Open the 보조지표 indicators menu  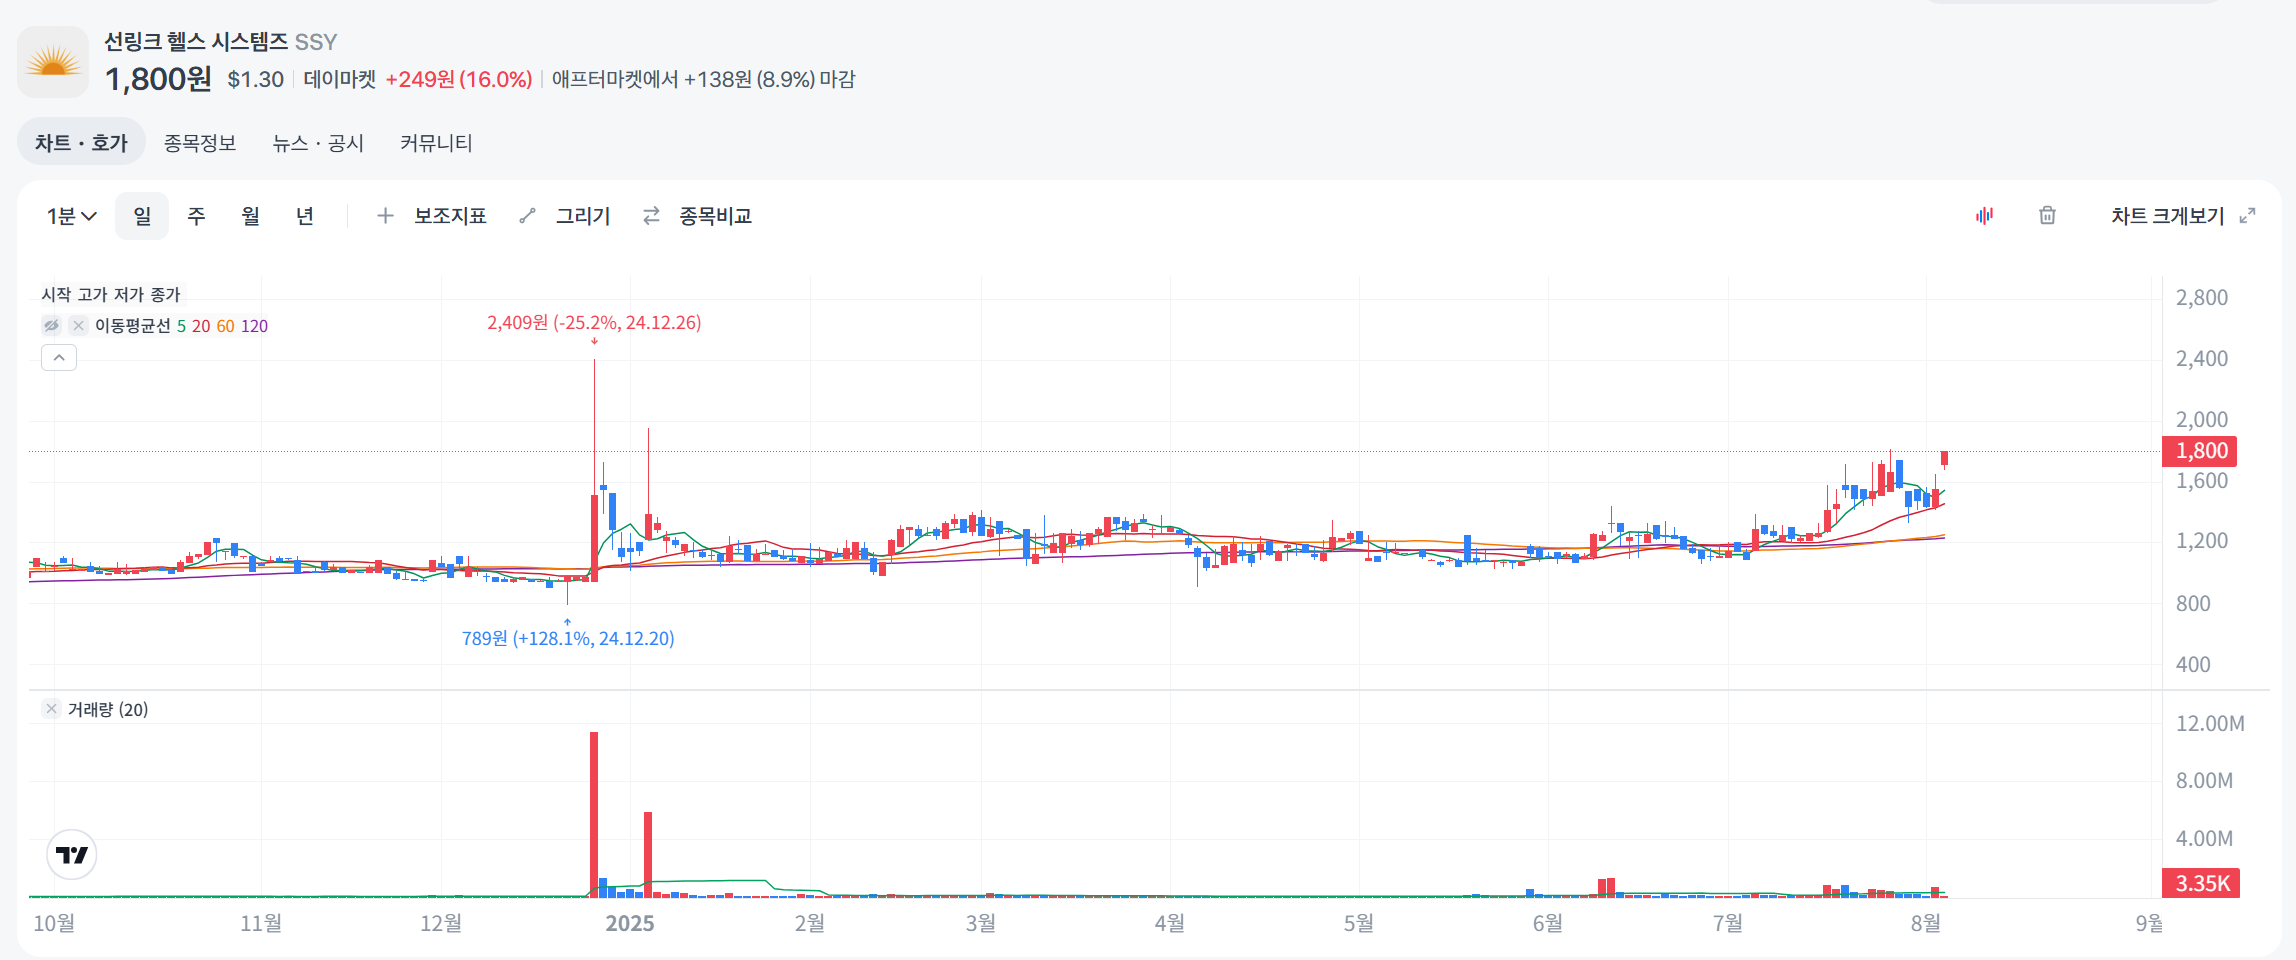tap(450, 216)
